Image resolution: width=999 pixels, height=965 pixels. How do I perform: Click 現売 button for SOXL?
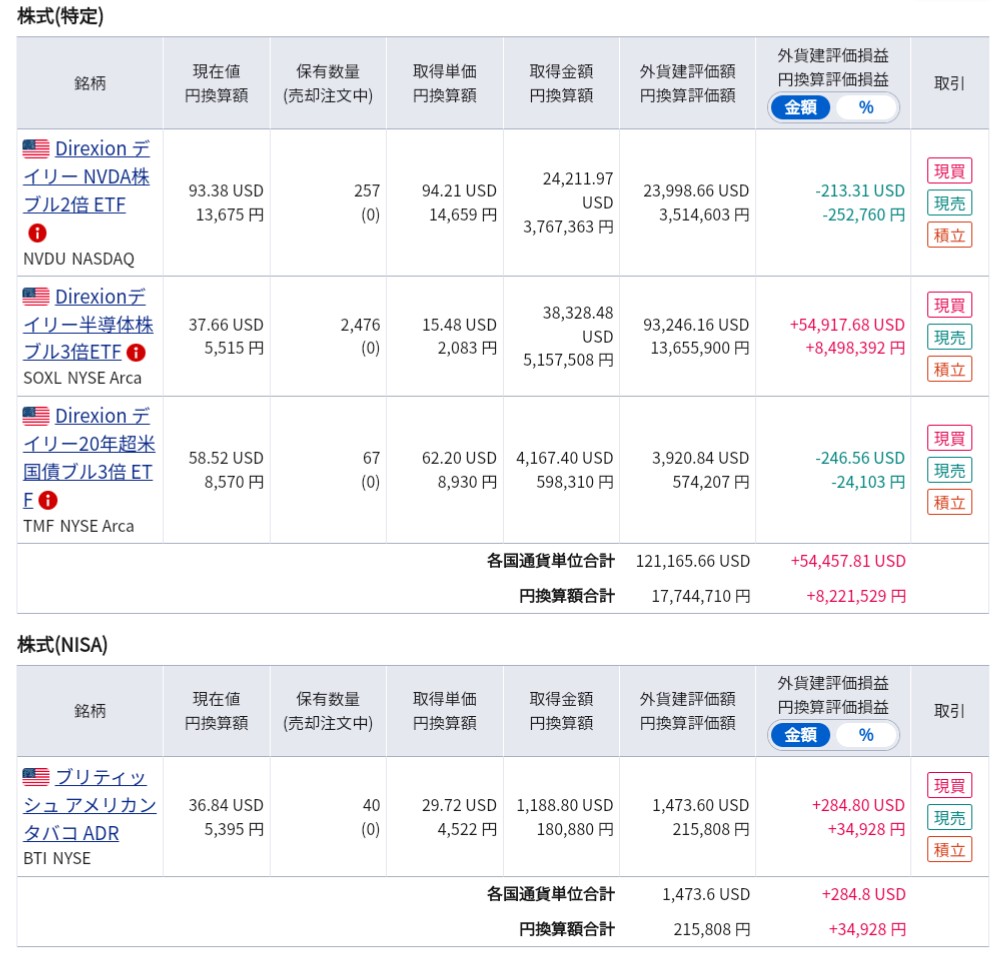[949, 337]
